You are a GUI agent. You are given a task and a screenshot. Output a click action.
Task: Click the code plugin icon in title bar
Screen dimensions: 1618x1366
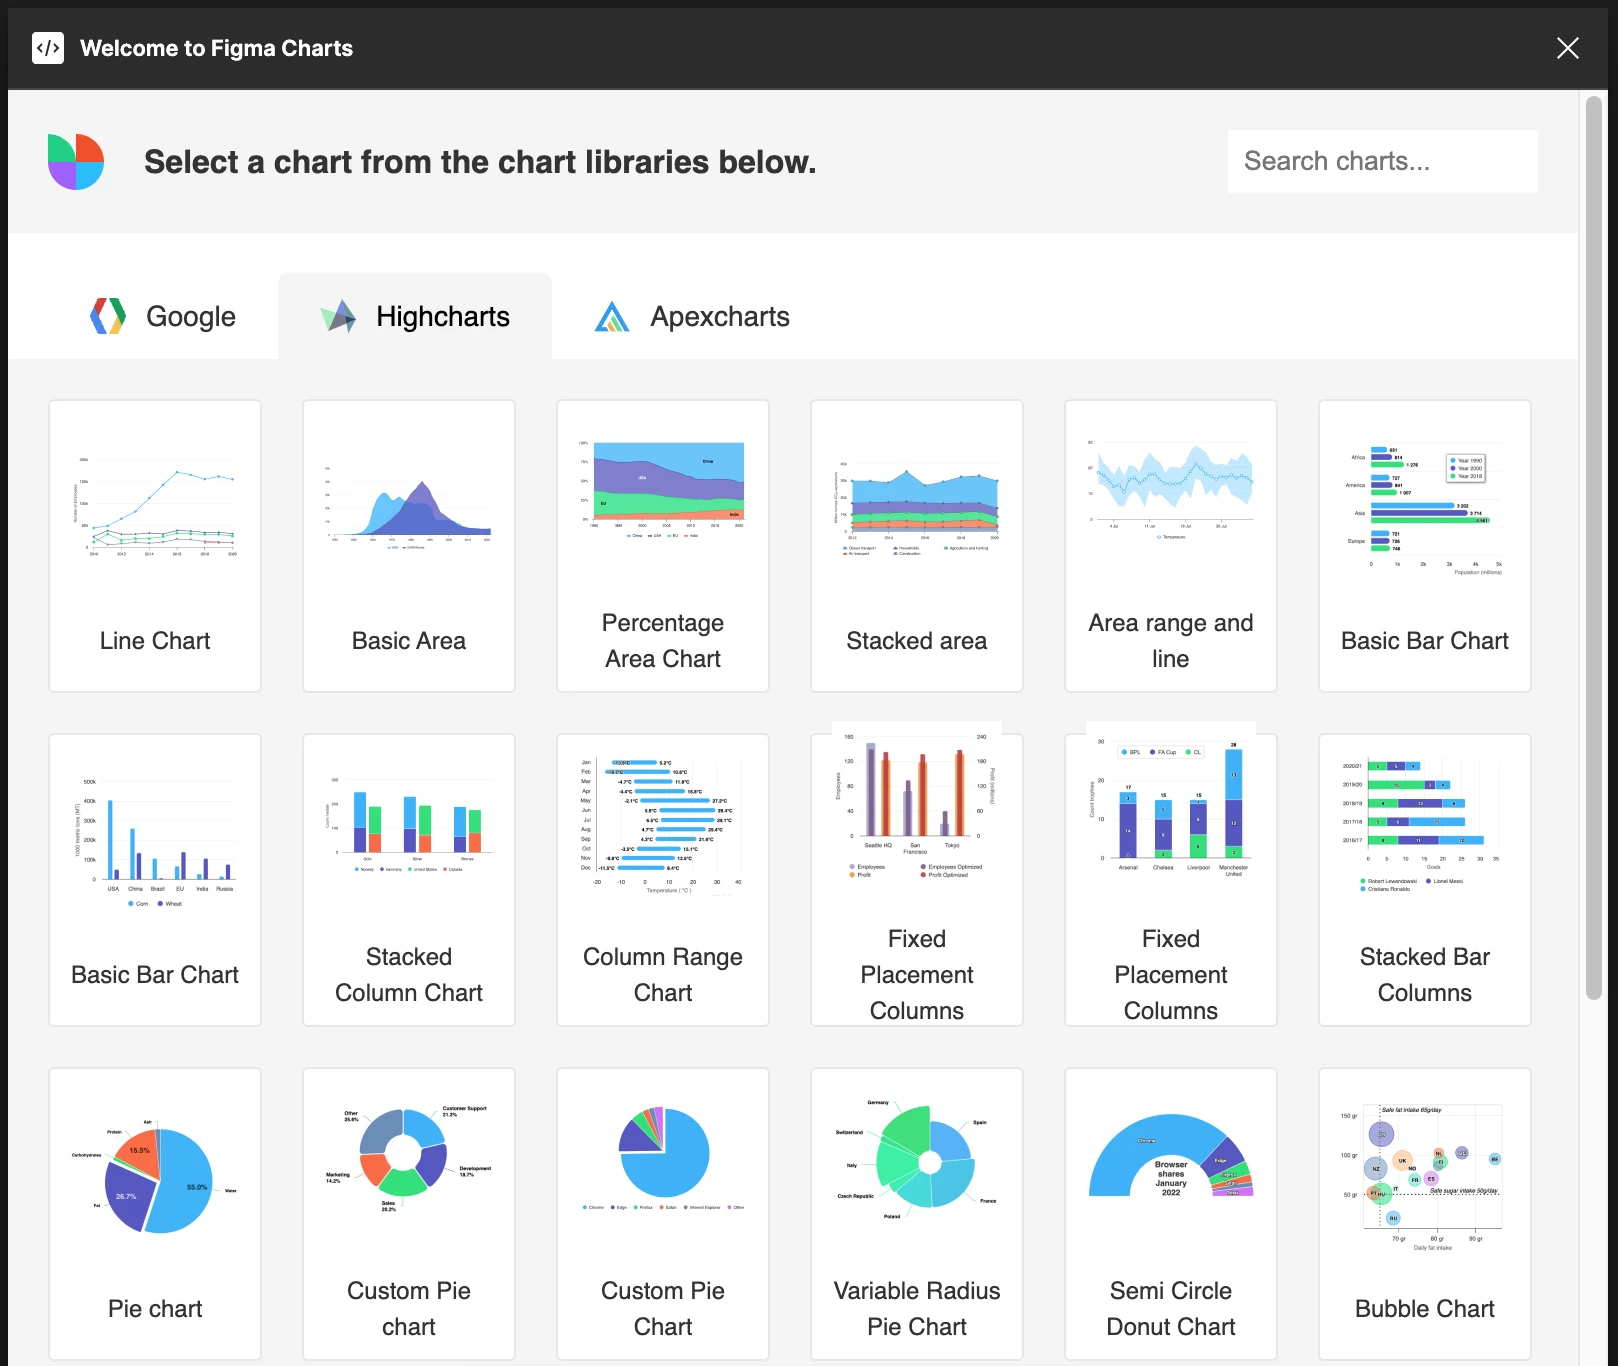click(x=48, y=48)
